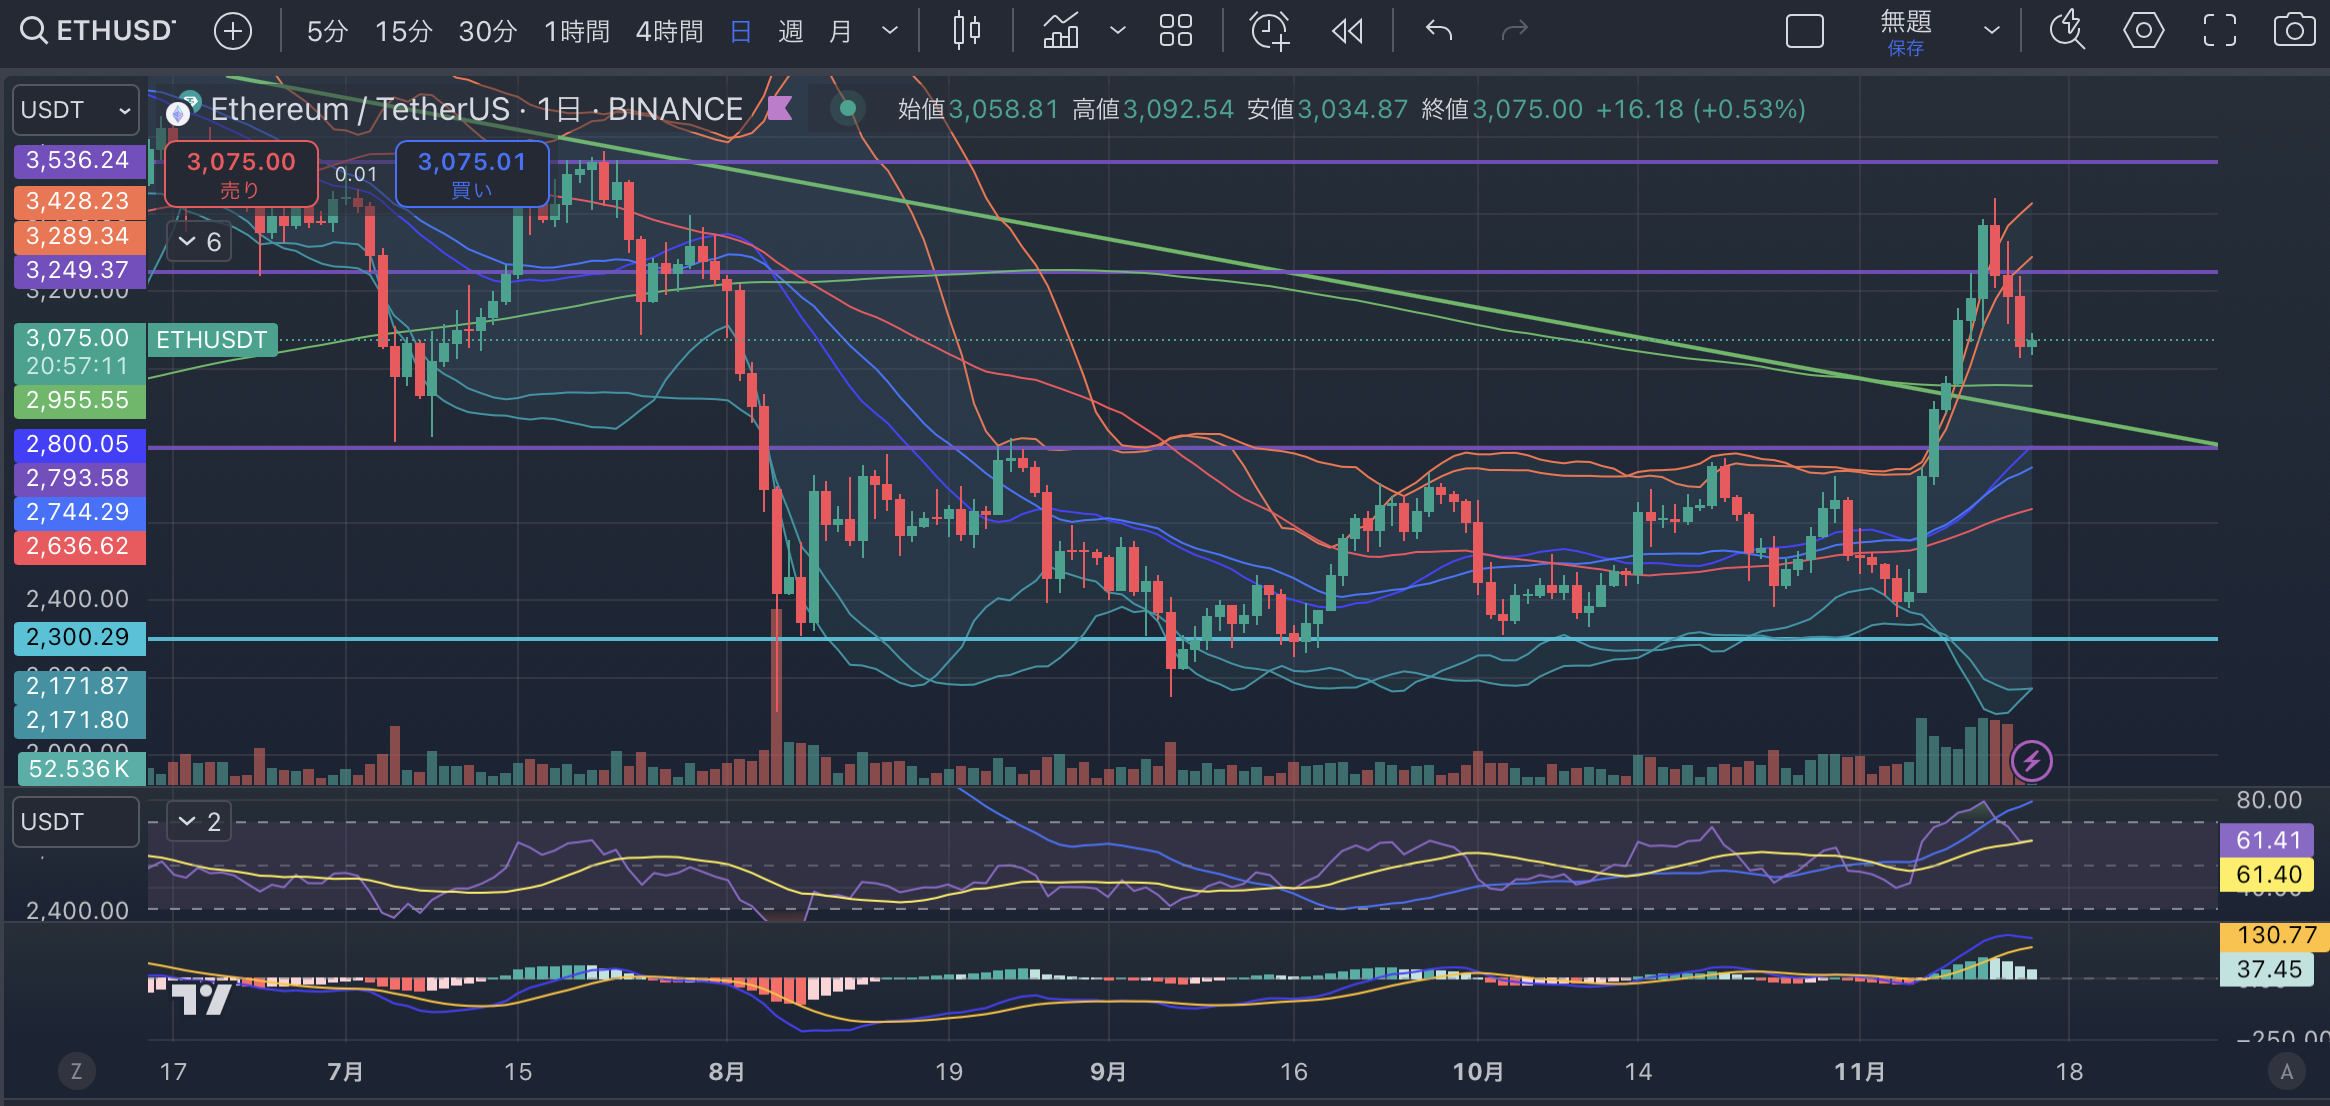Undo the last chart action
Viewport: 2330px width, 1106px height.
1439,31
